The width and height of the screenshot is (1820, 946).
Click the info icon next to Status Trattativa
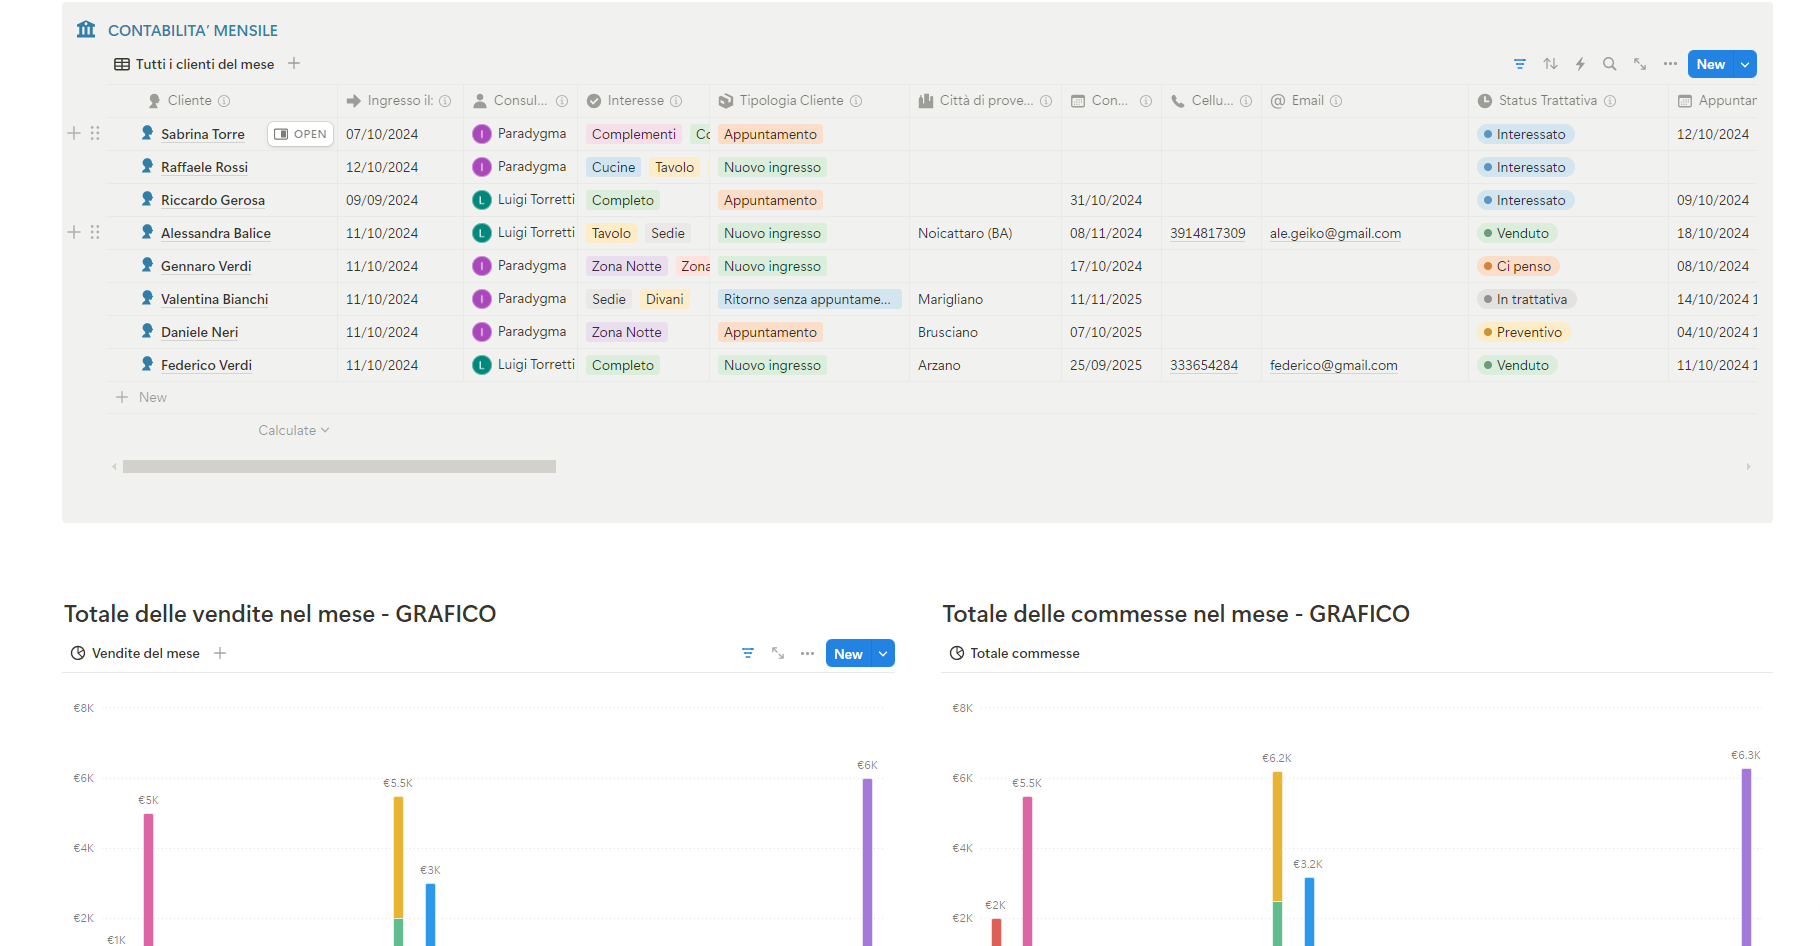[1610, 101]
